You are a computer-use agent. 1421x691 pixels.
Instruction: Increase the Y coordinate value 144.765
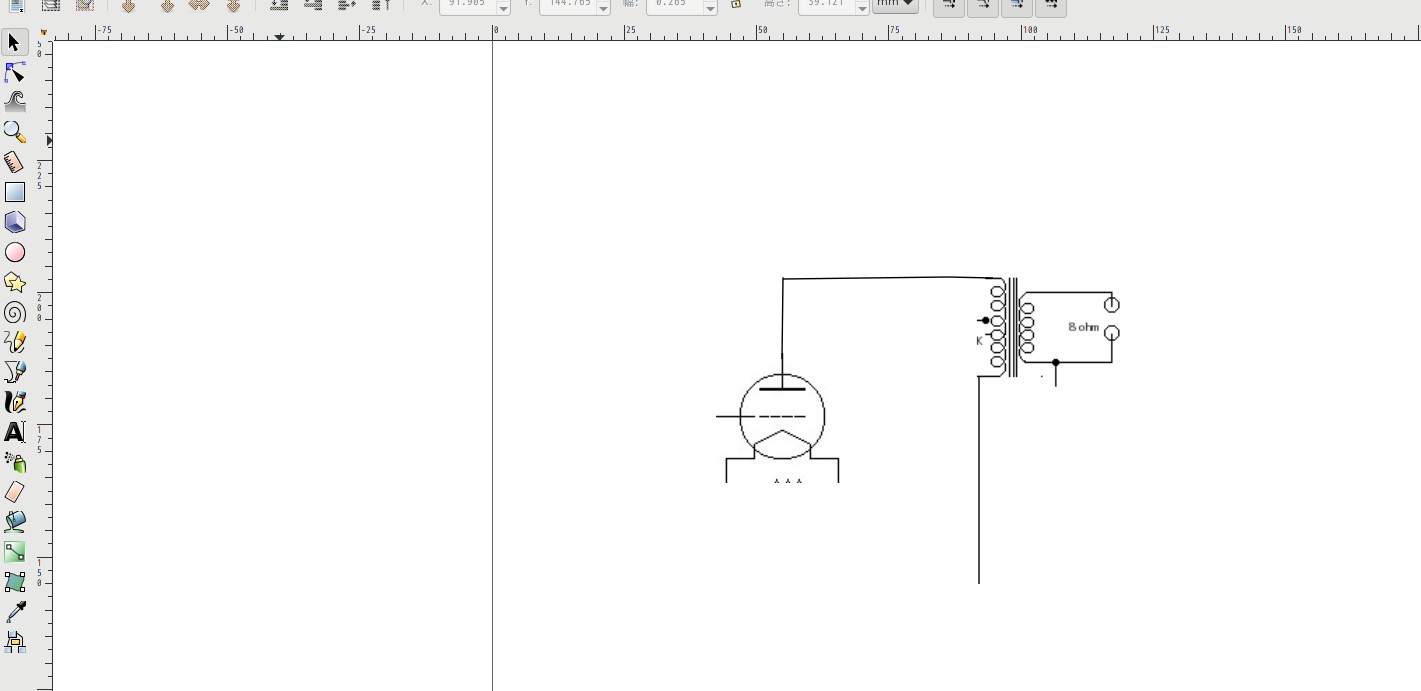(601, 2)
